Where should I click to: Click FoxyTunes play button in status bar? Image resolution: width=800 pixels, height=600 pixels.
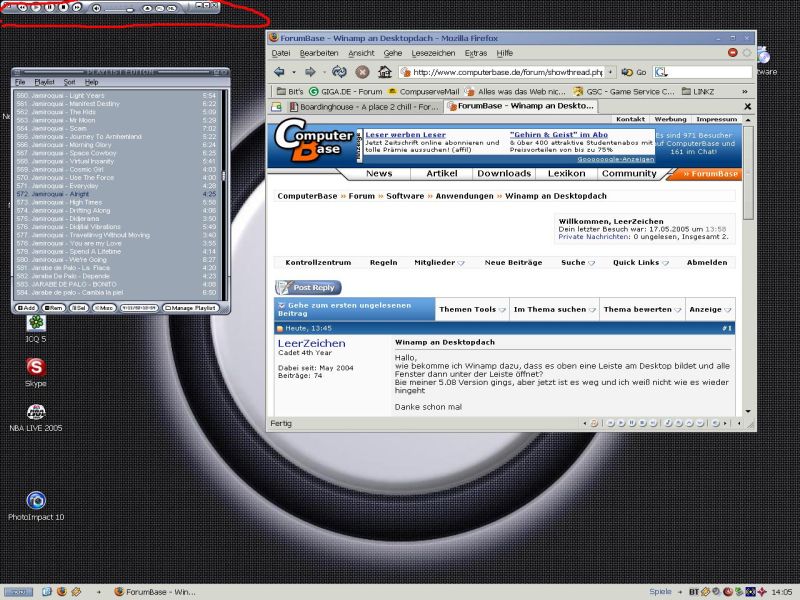coord(621,423)
